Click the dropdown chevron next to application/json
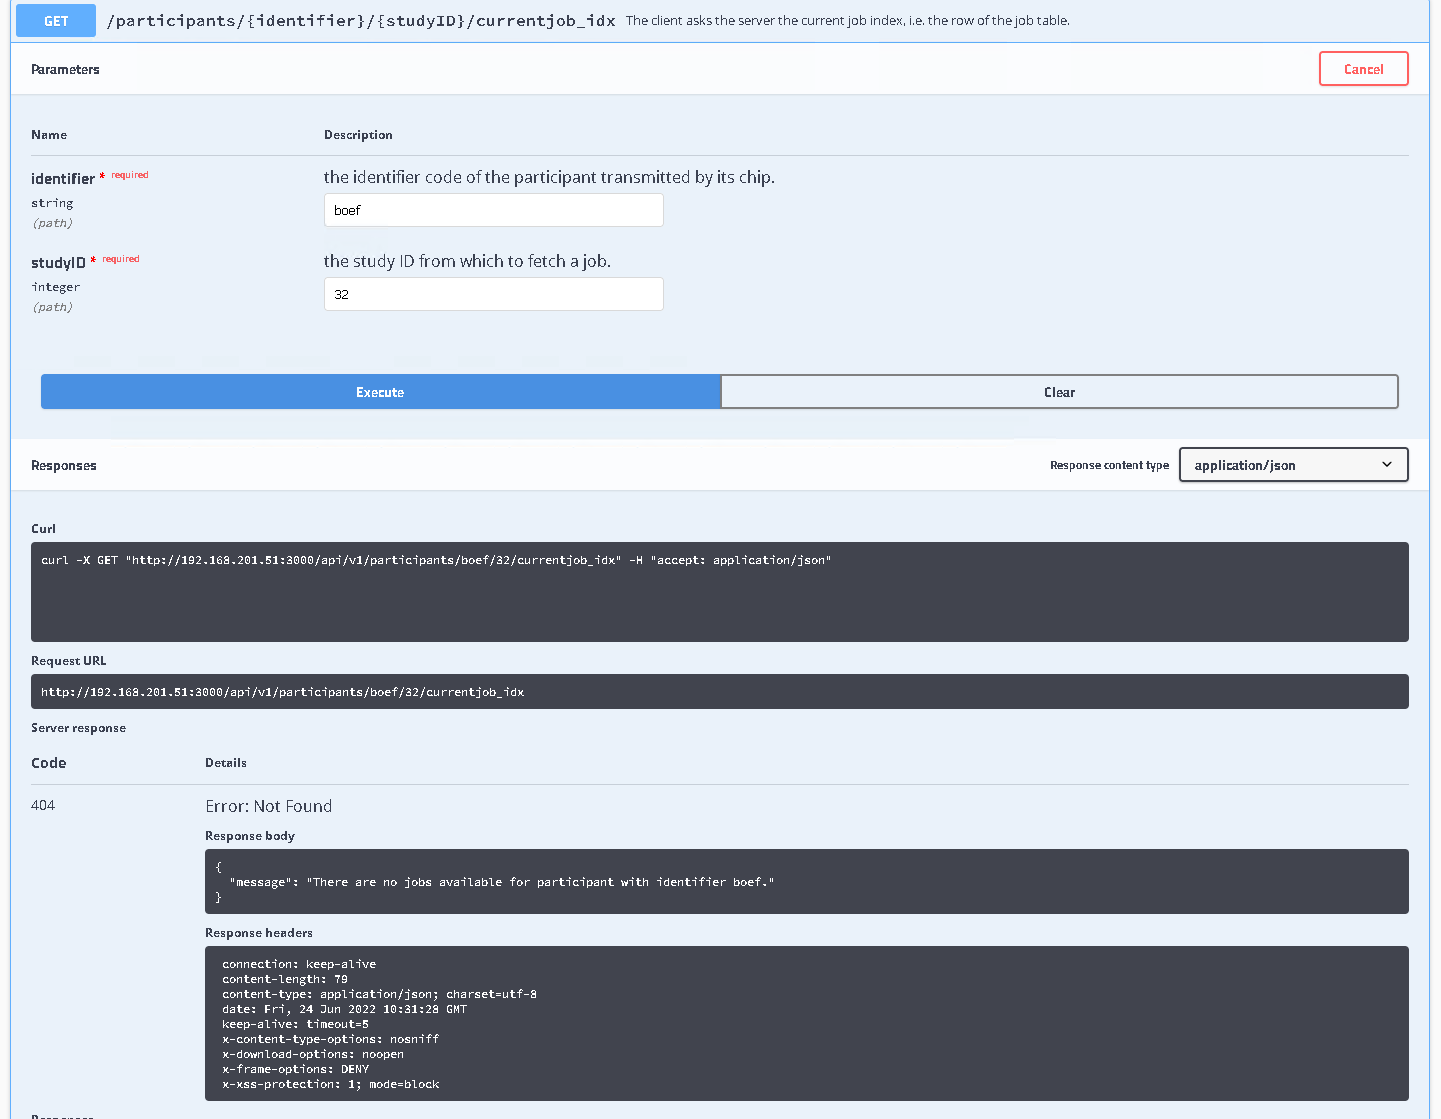 tap(1387, 464)
